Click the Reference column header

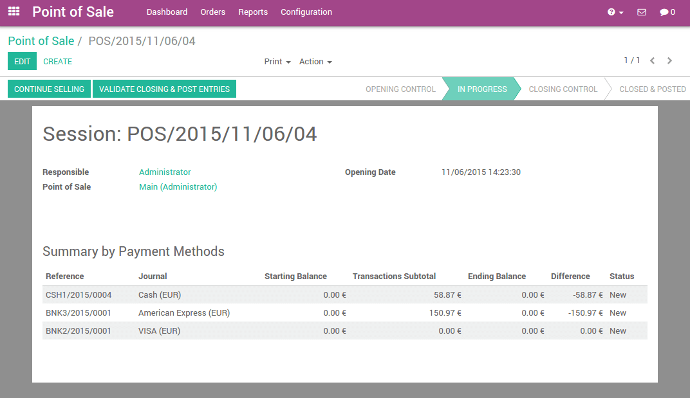pos(65,276)
